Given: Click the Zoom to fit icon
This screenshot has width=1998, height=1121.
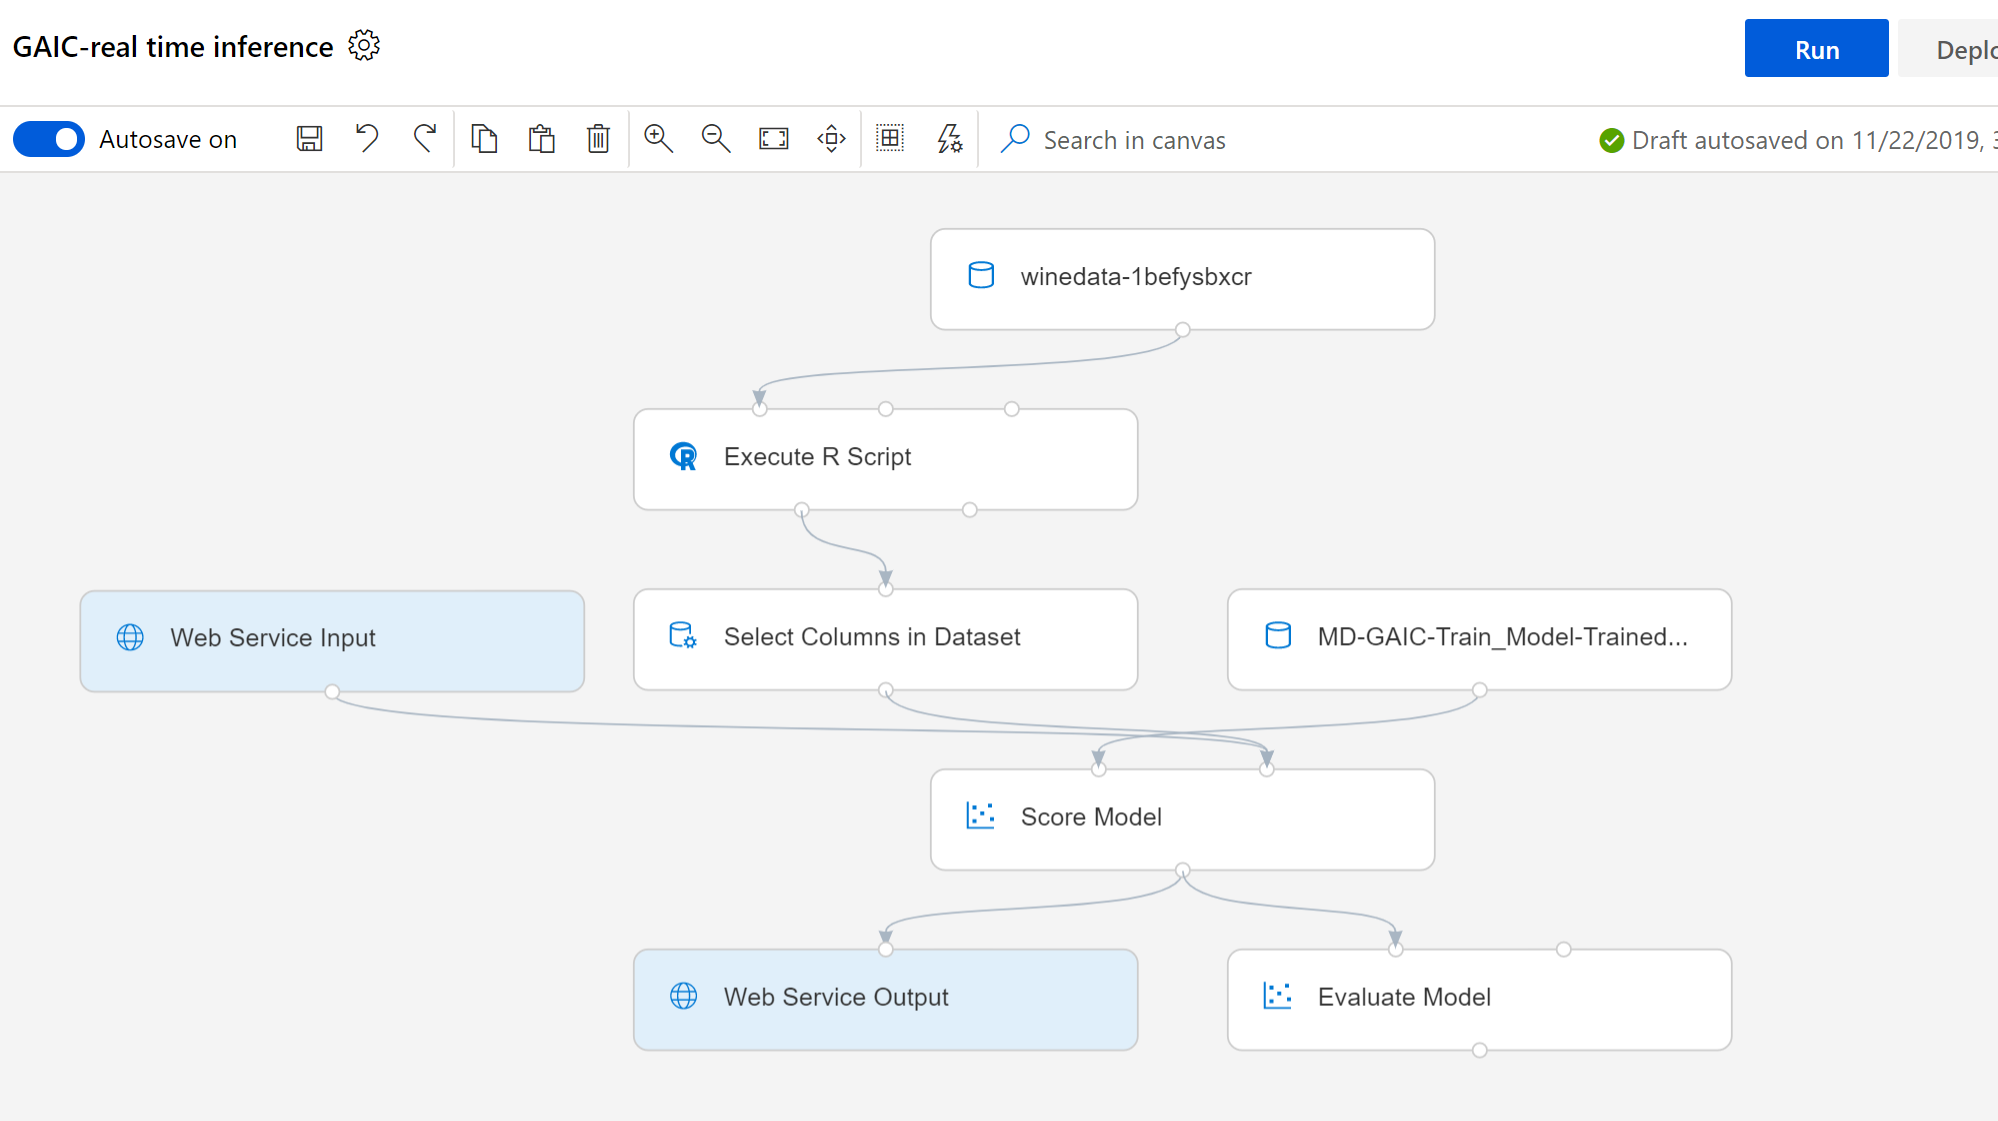Looking at the screenshot, I should [x=774, y=139].
